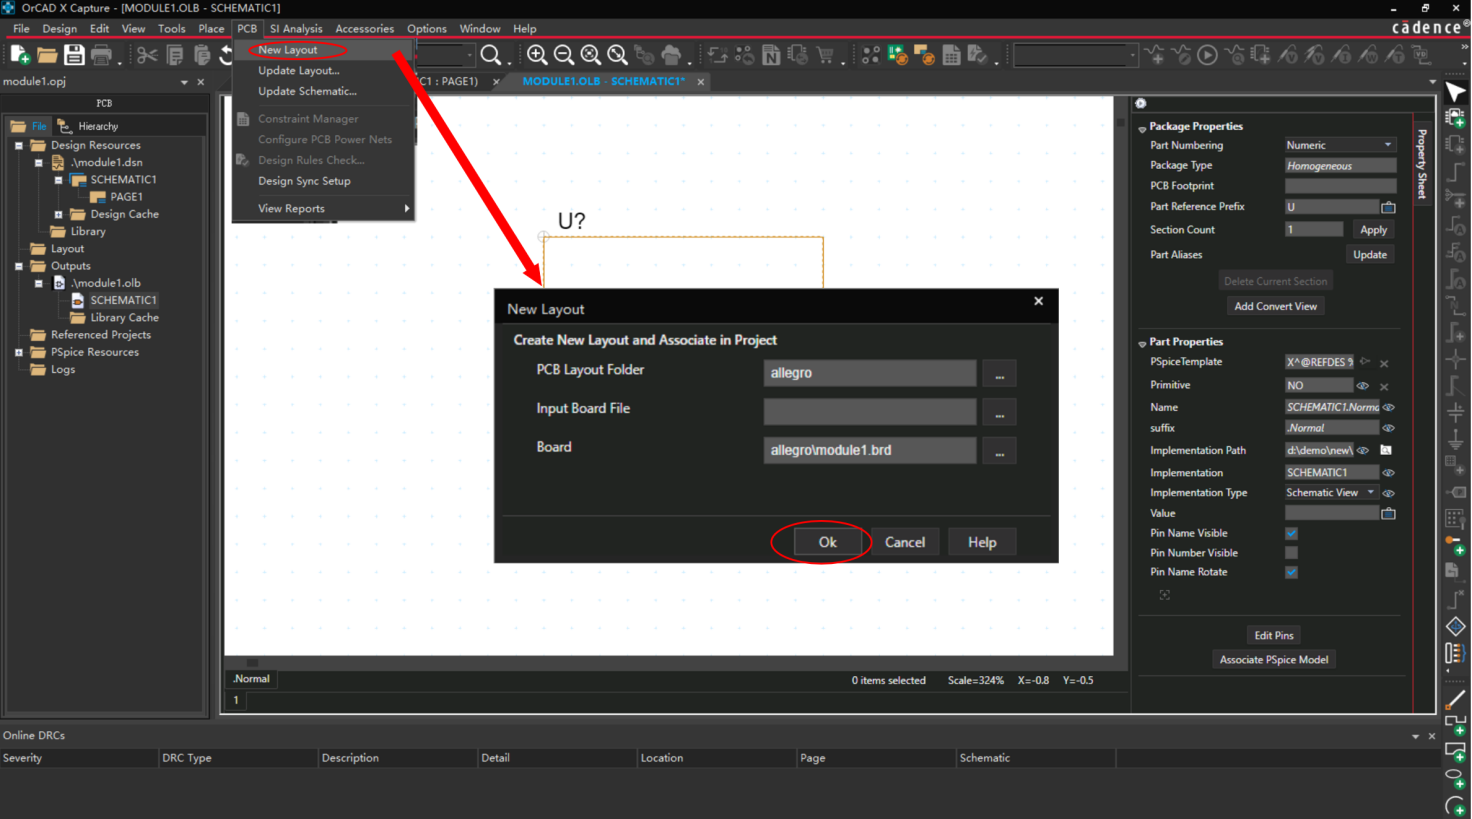Open the Part Numbering Numeric dropdown
The image size is (1472, 819).
click(1340, 145)
